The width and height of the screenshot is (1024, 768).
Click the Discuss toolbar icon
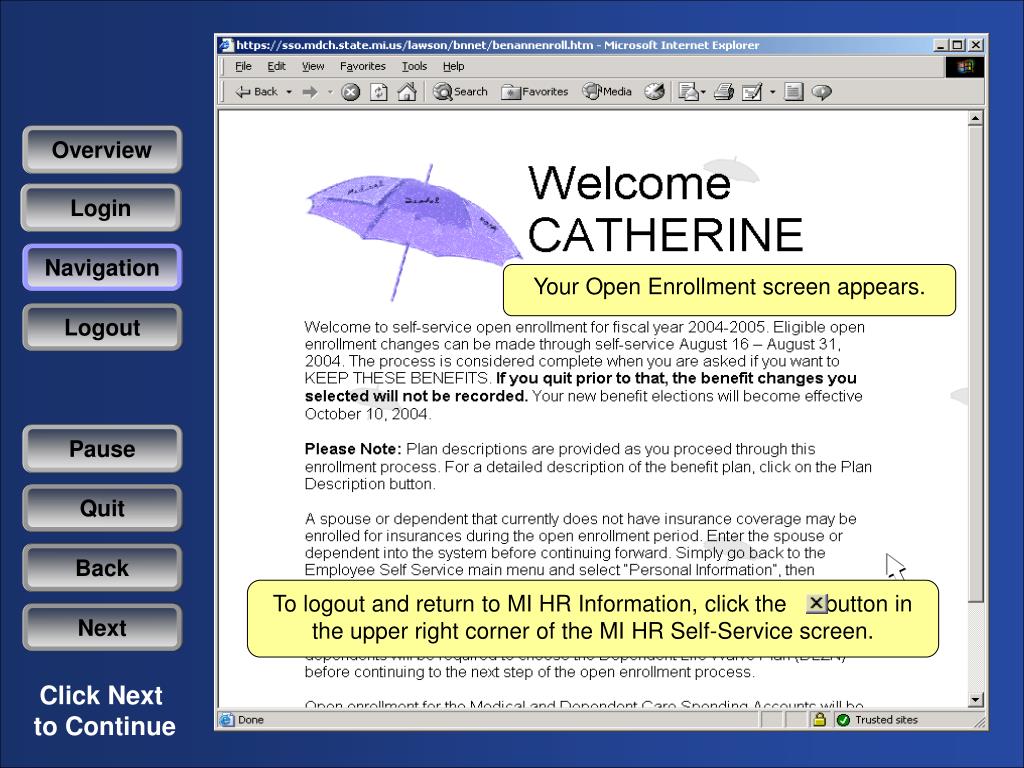[x=793, y=92]
